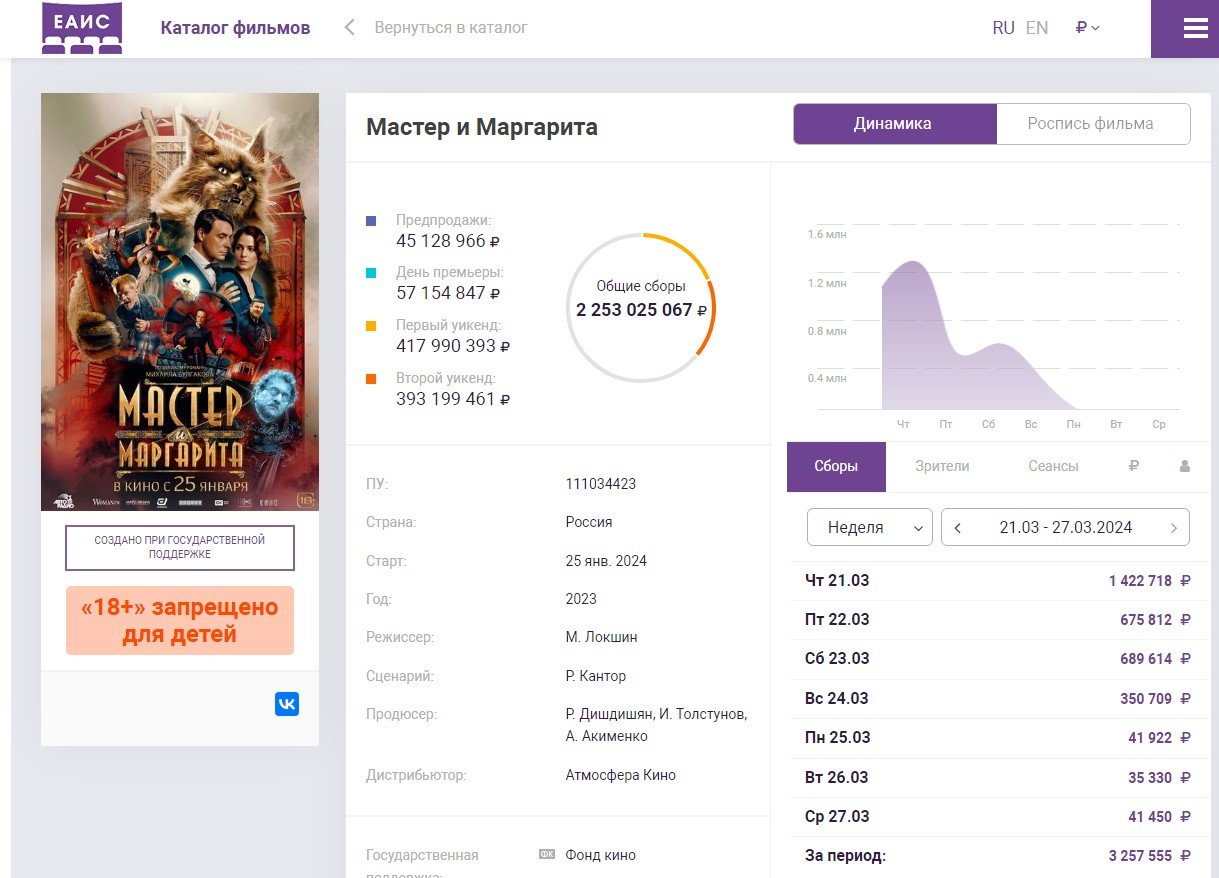This screenshot has width=1219, height=878.
Task: Switch chart to ruble icon view
Action: click(x=1134, y=466)
